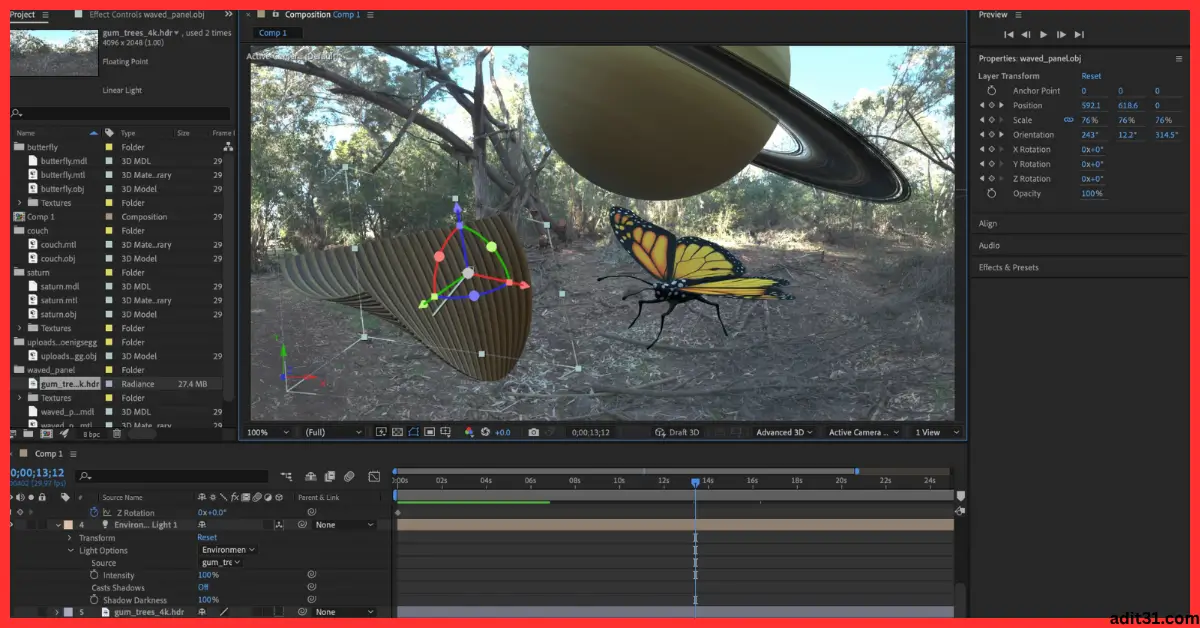The width and height of the screenshot is (1200, 628).
Task: Switch to the Project panel tab
Action: tap(22, 15)
